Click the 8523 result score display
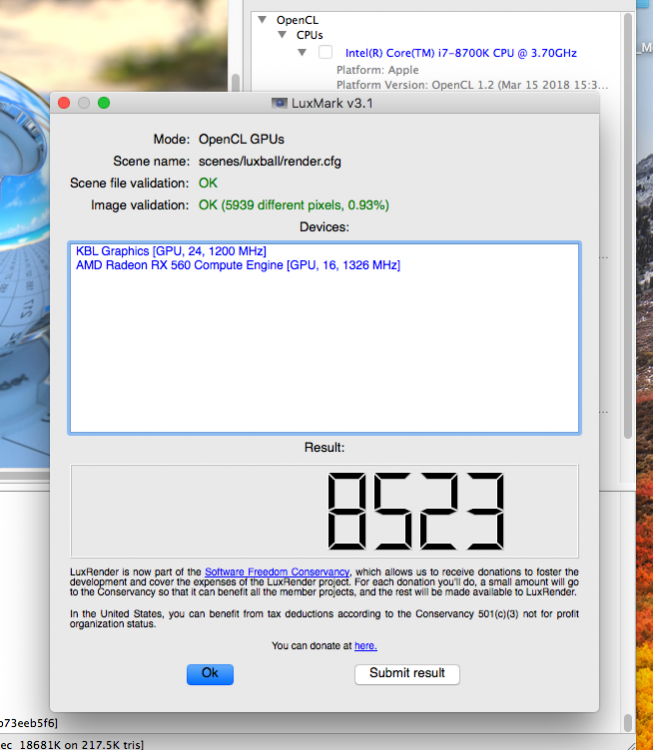Image resolution: width=653 pixels, height=750 pixels. 324,511
